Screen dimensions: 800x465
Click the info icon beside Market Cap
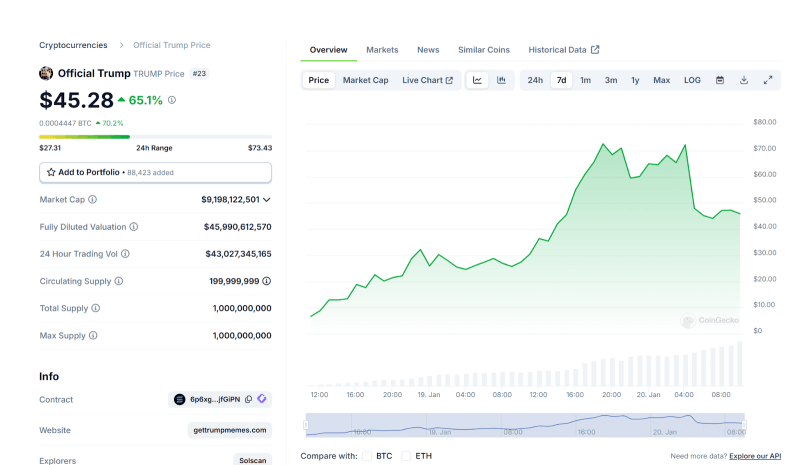94,199
